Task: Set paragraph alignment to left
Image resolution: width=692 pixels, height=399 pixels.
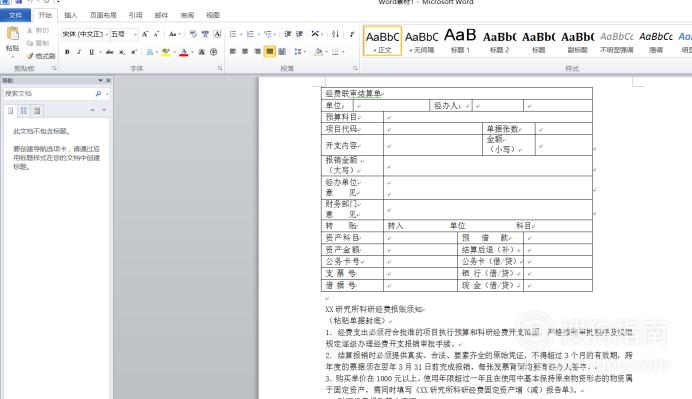Action: (233, 52)
